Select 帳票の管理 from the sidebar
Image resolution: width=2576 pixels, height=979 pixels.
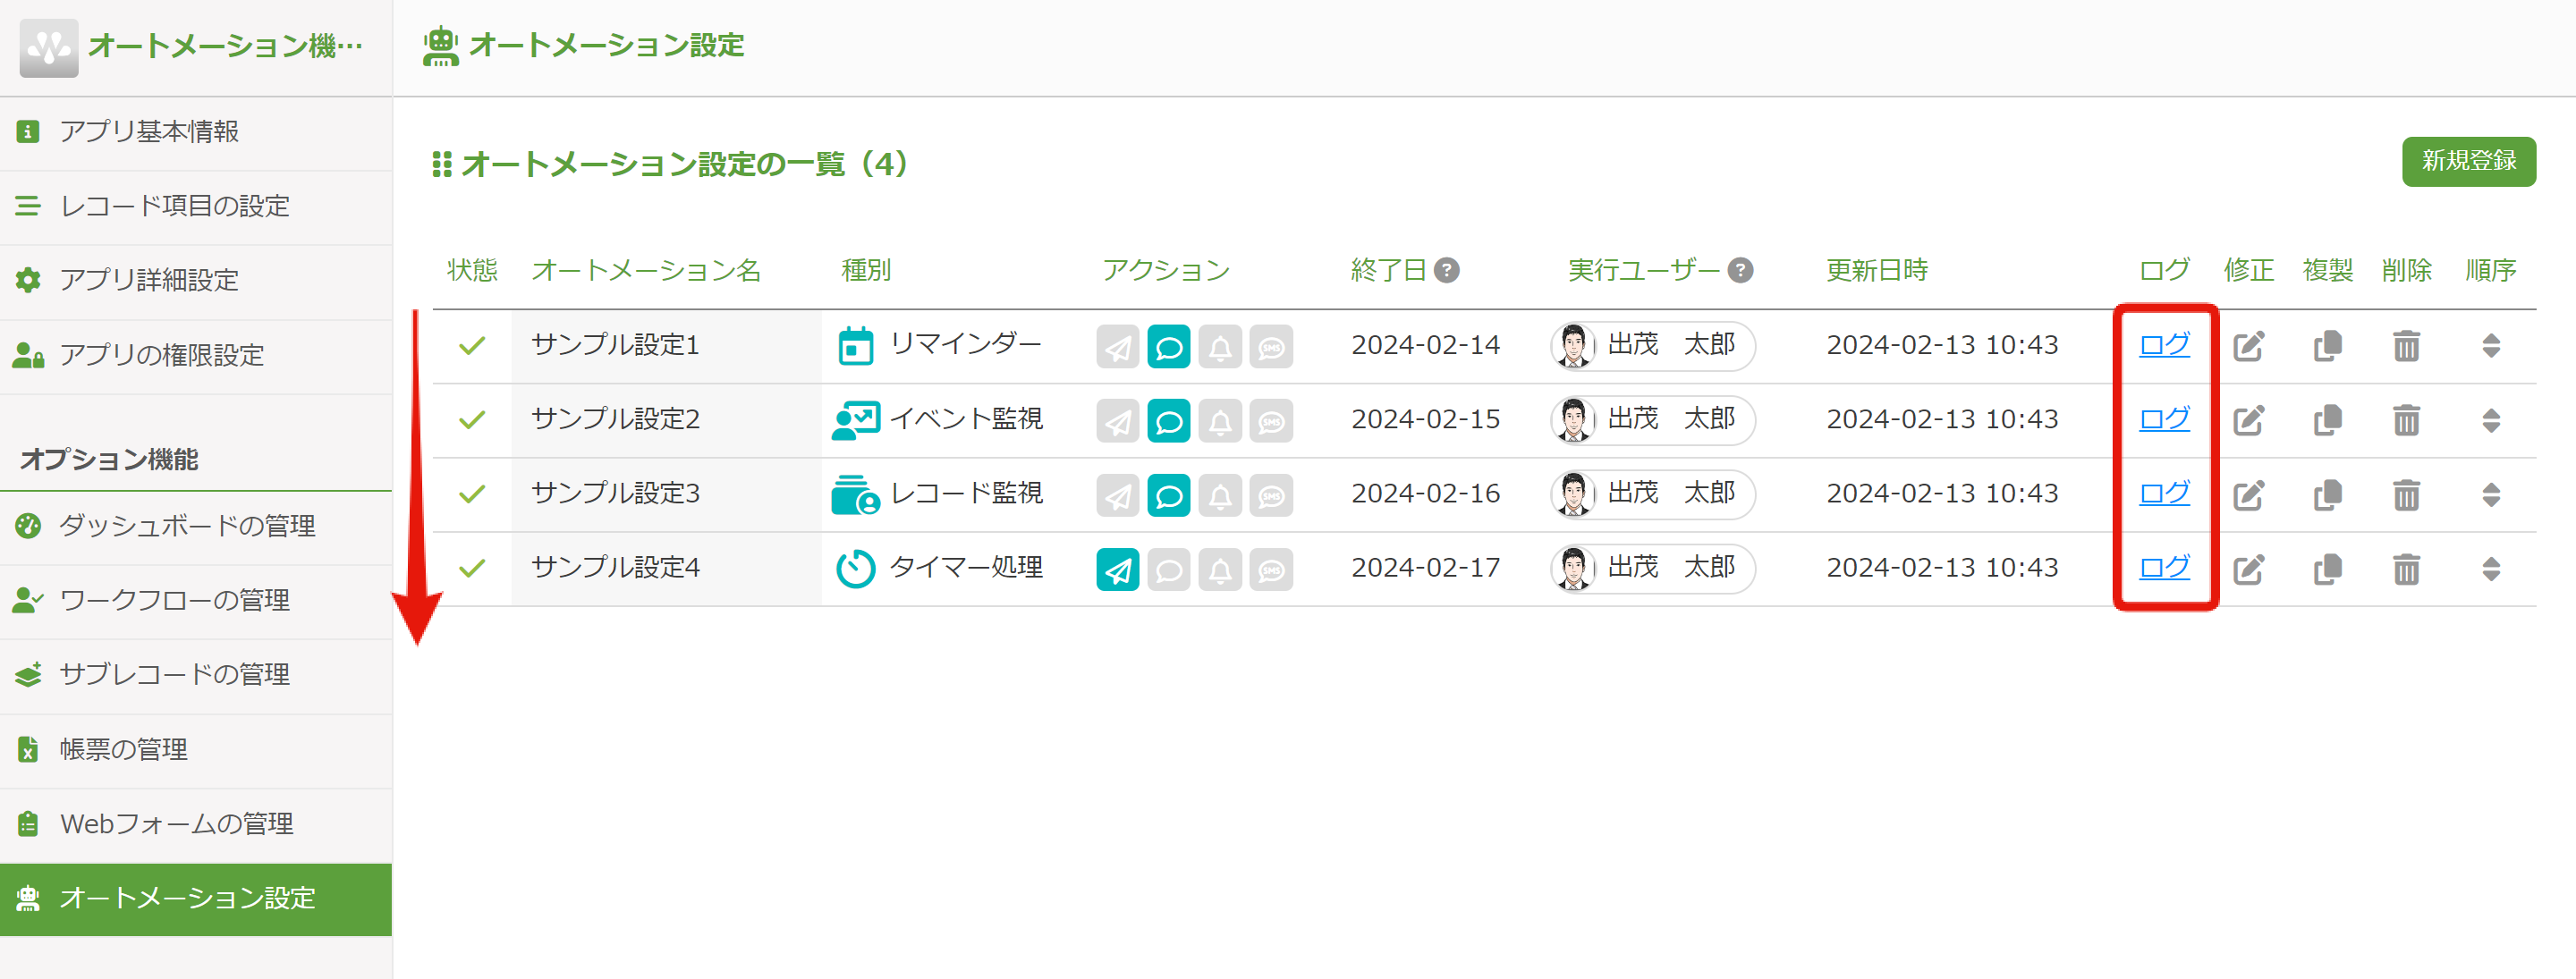123,749
